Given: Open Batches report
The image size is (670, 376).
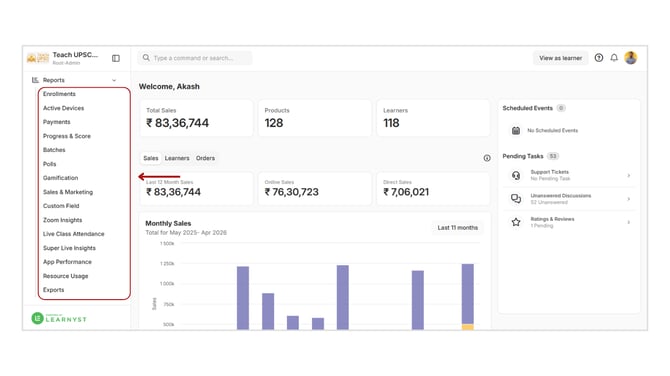Looking at the screenshot, I should pyautogui.click(x=54, y=150).
